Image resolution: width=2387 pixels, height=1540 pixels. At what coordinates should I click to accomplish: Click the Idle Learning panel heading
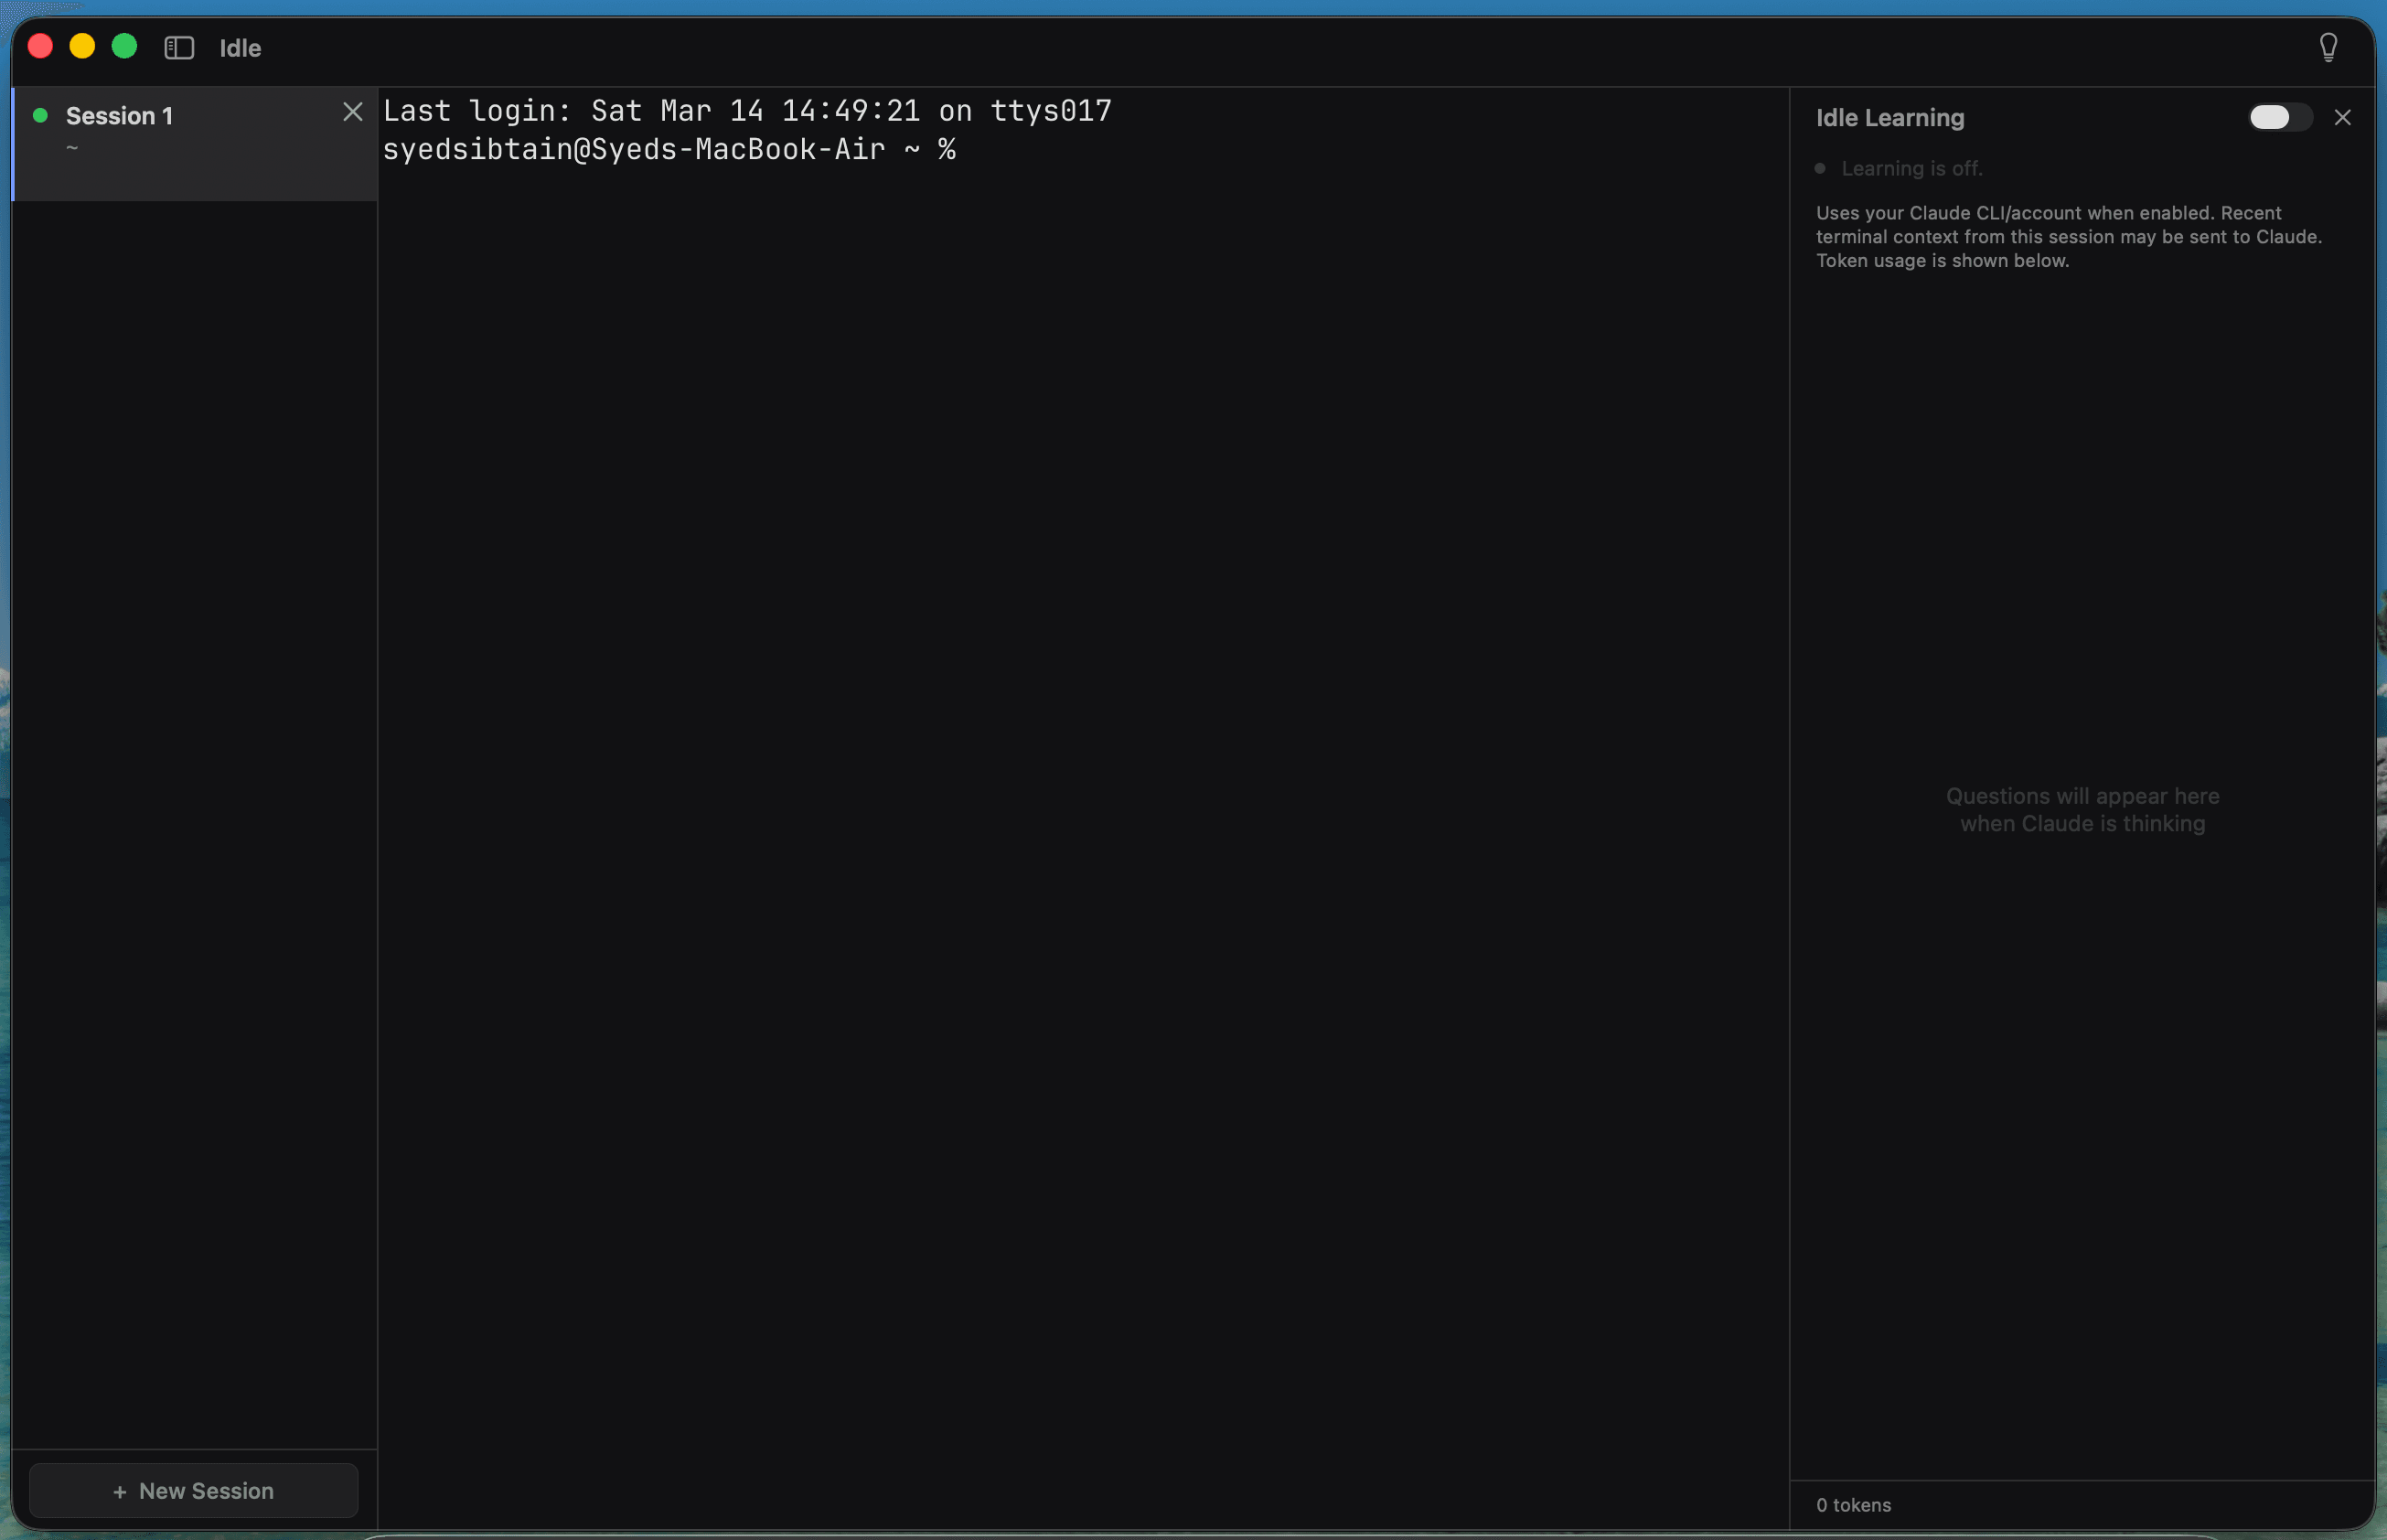coord(1889,118)
